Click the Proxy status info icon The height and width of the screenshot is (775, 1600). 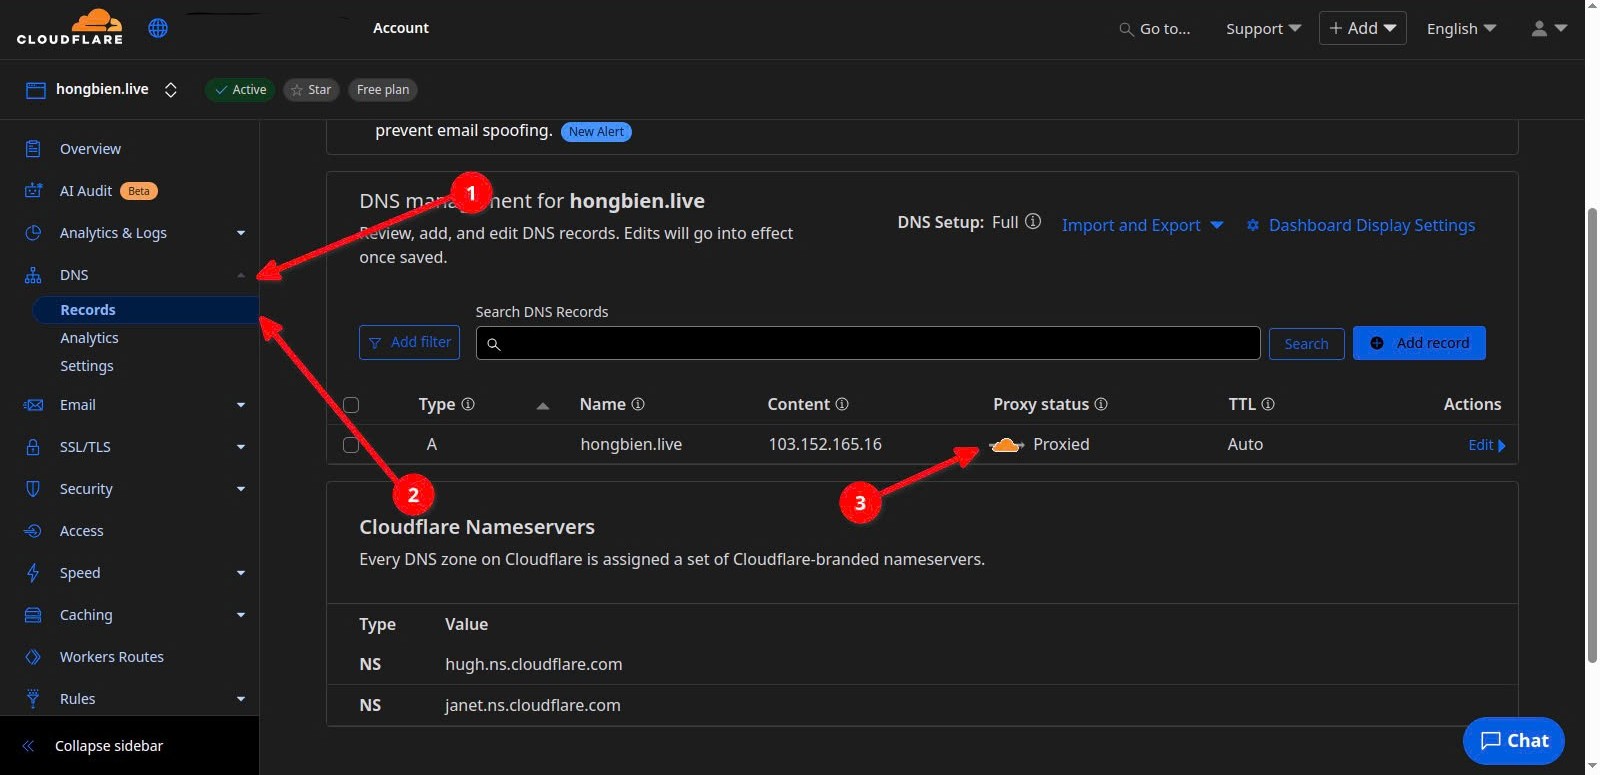coord(1101,404)
